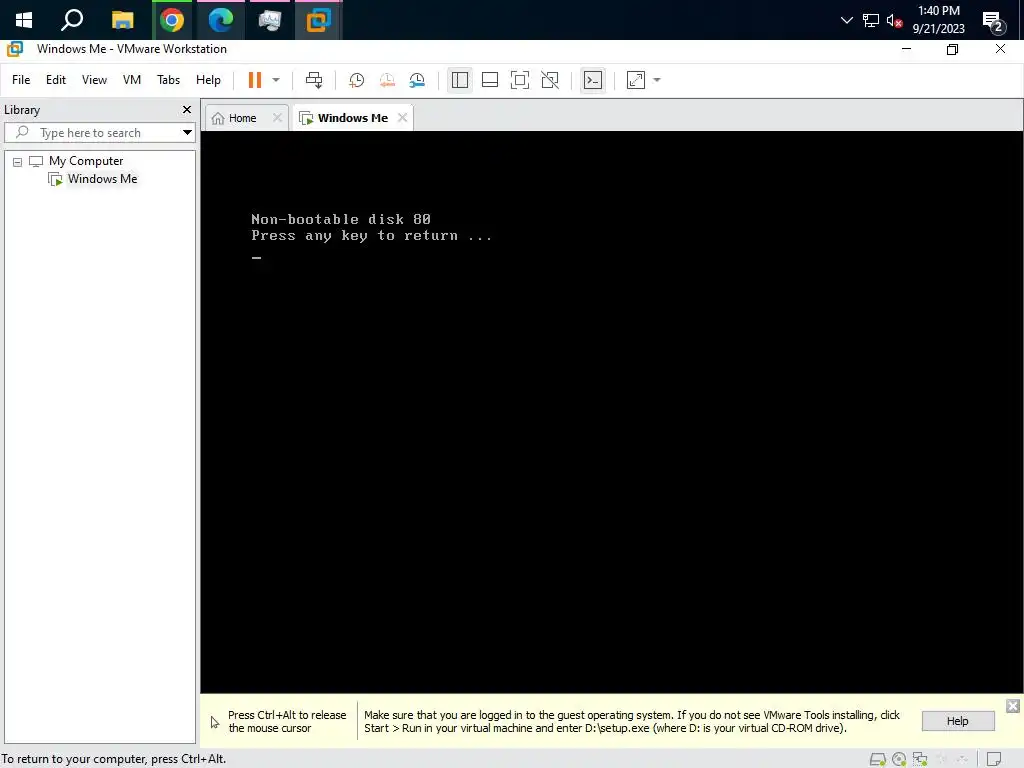
Task: Revert the VM to its snapshot
Action: [x=387, y=80]
